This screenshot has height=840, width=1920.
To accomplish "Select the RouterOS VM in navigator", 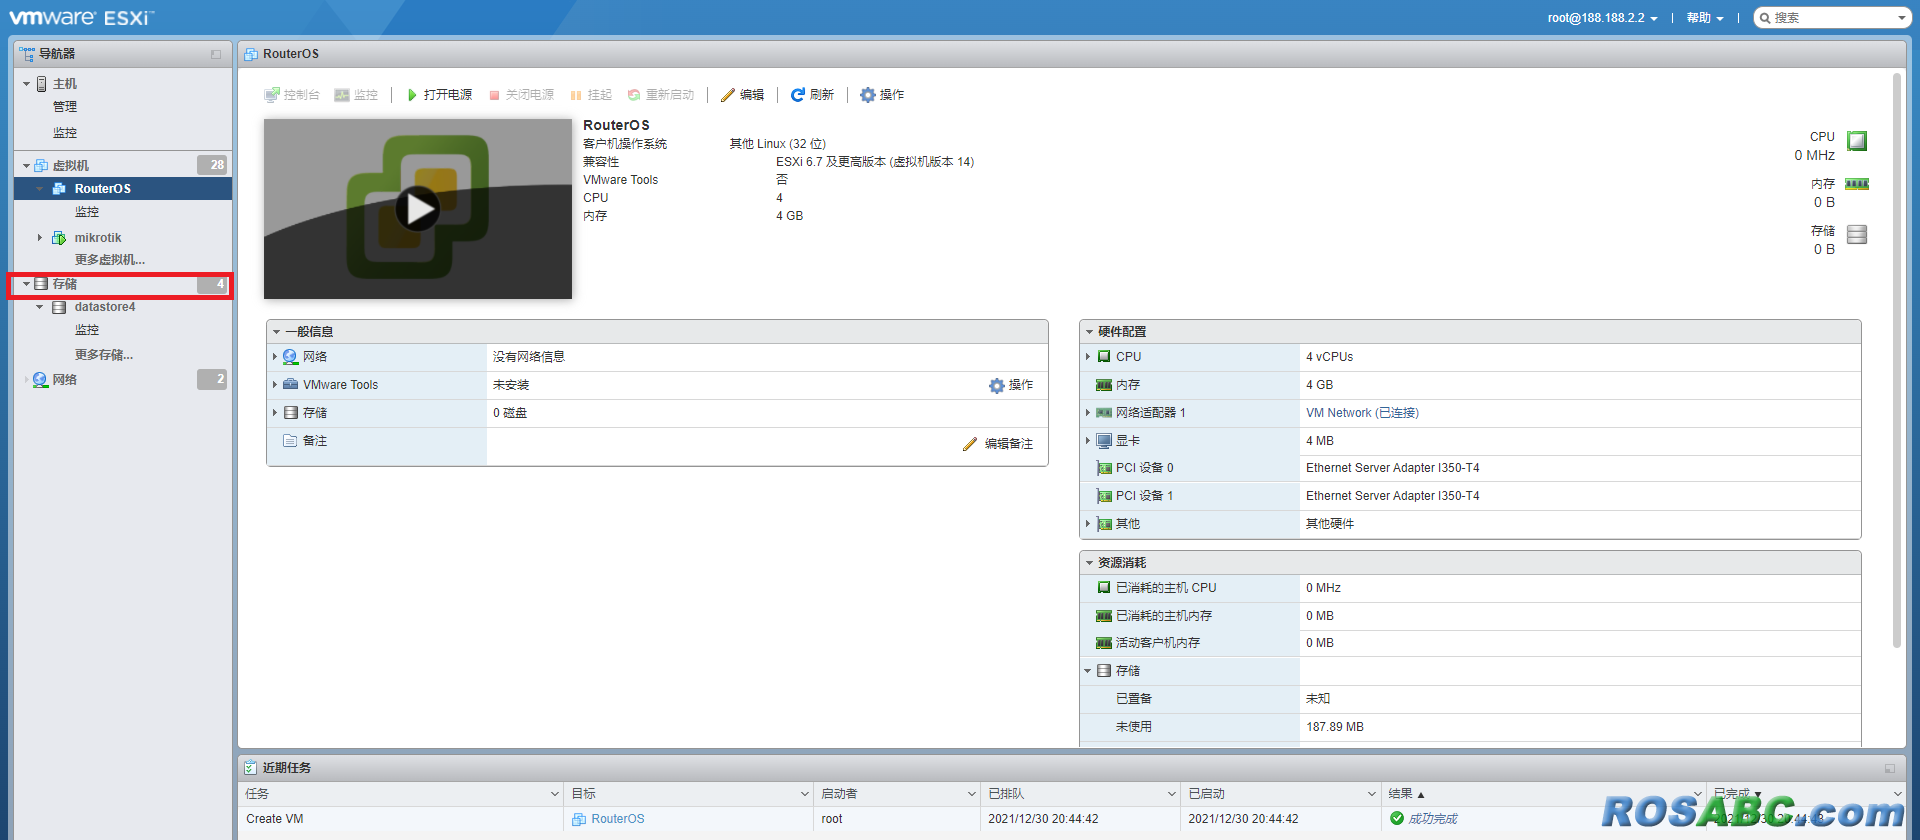I will [x=102, y=188].
